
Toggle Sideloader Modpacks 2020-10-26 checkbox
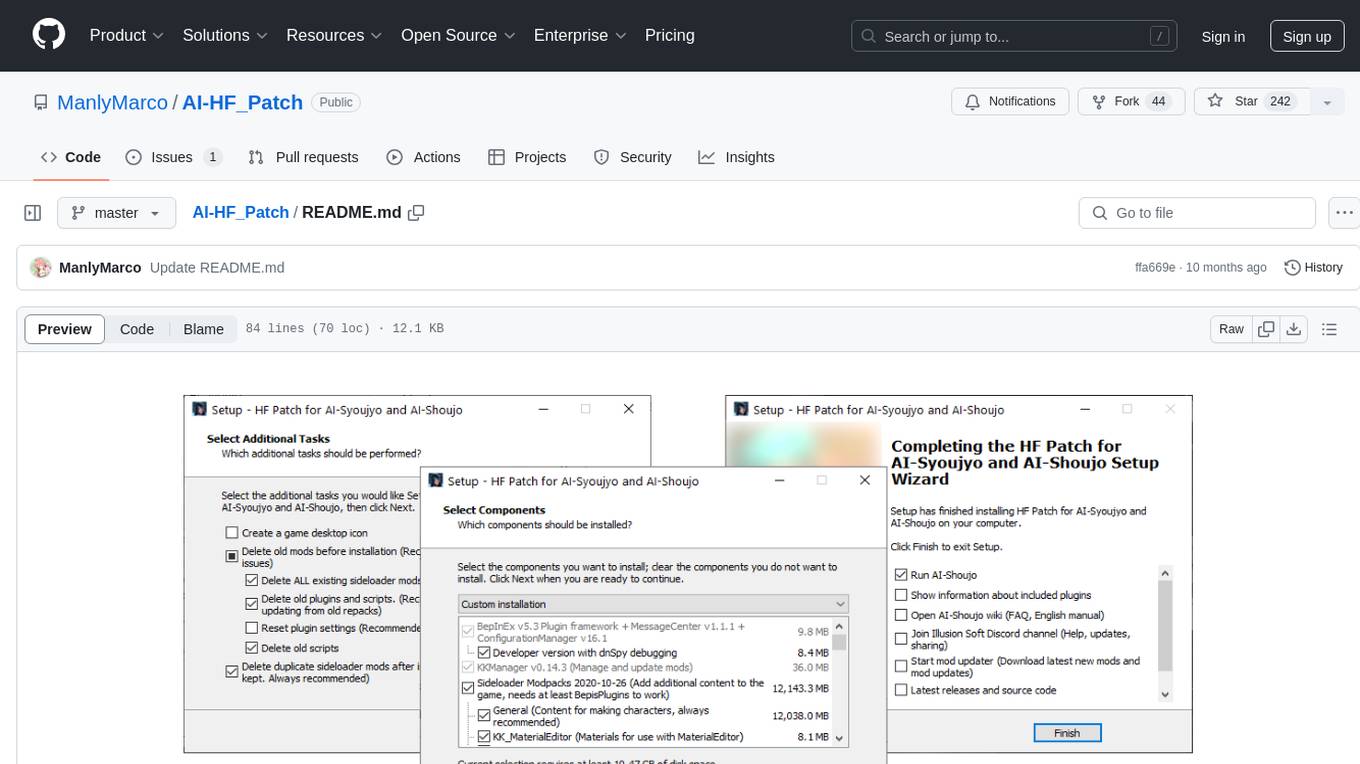(x=467, y=688)
